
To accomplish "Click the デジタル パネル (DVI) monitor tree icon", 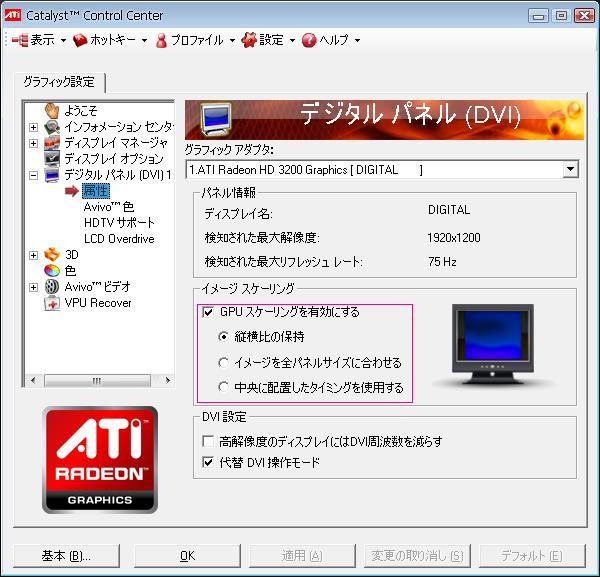I will tap(52, 175).
